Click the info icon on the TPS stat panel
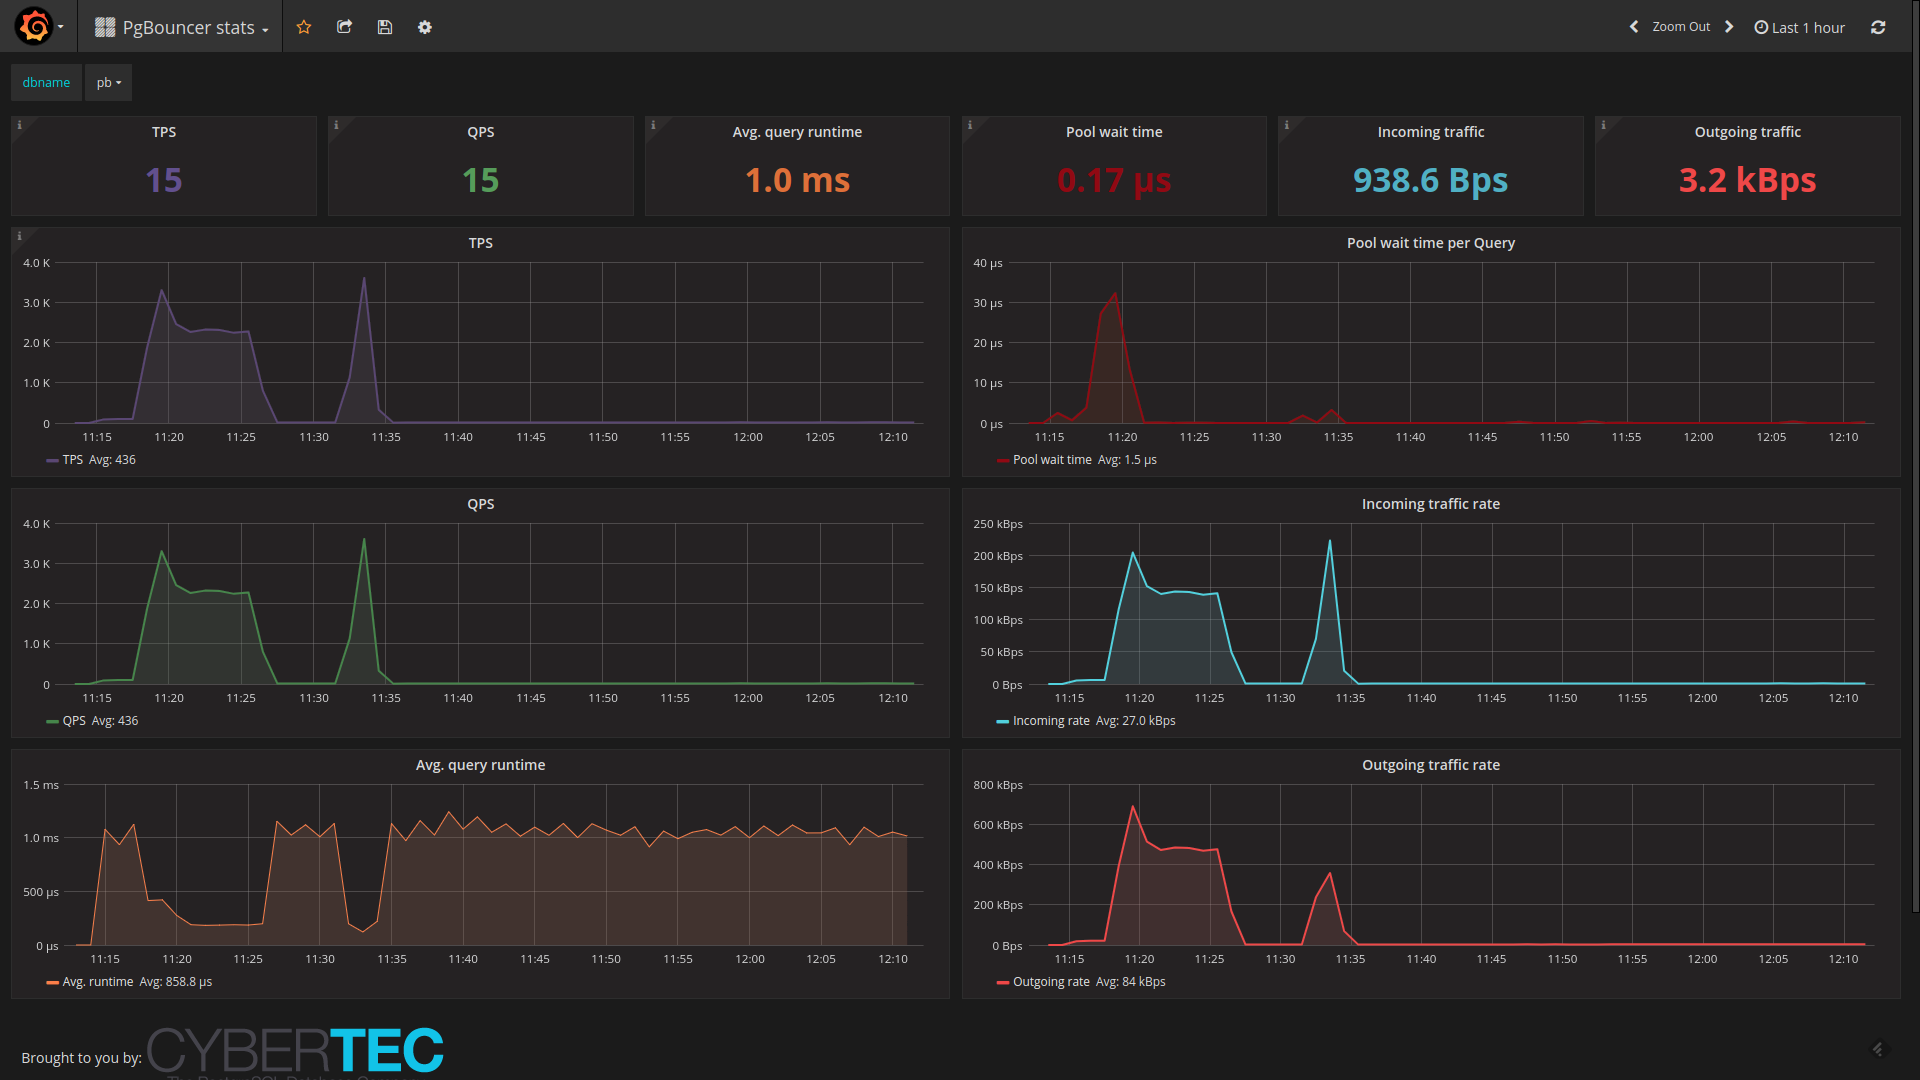Image resolution: width=1920 pixels, height=1080 pixels. point(19,125)
